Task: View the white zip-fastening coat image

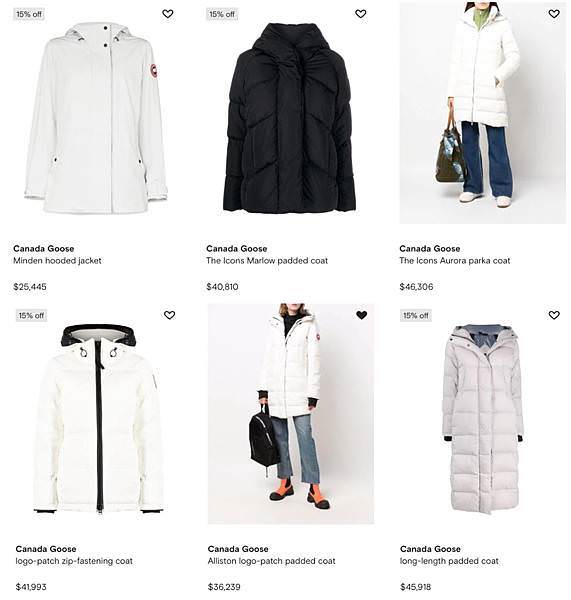Action: click(98, 418)
